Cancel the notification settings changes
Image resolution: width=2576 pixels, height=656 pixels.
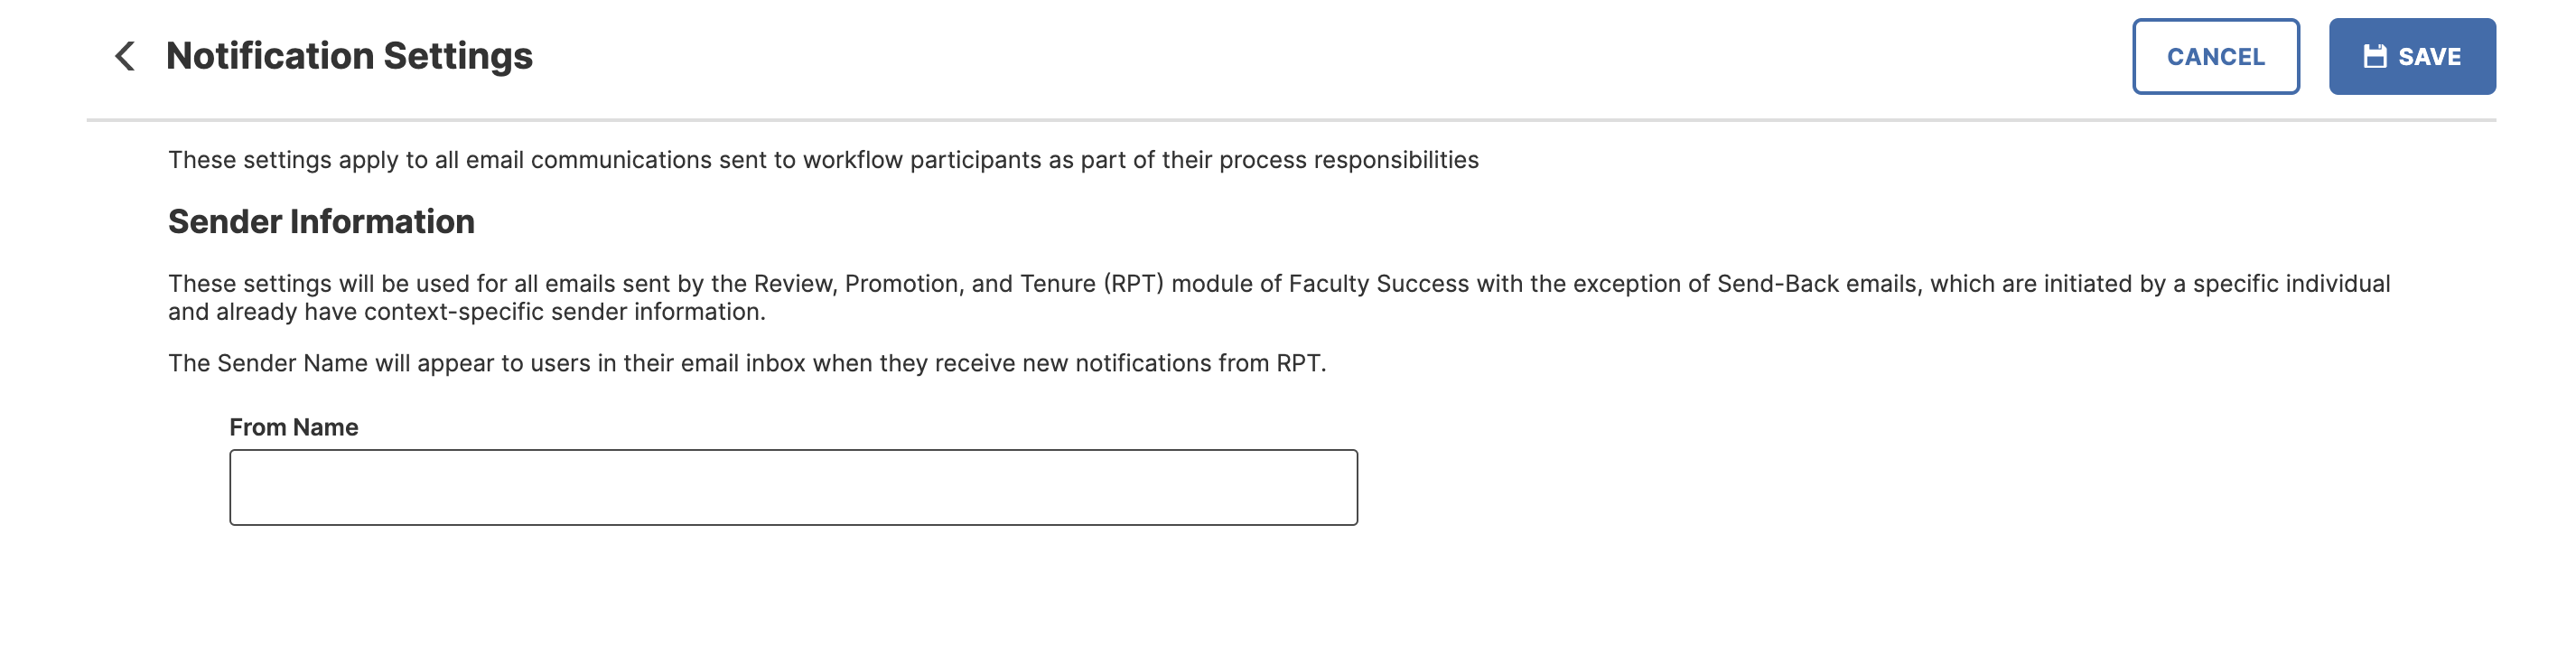pyautogui.click(x=2215, y=56)
